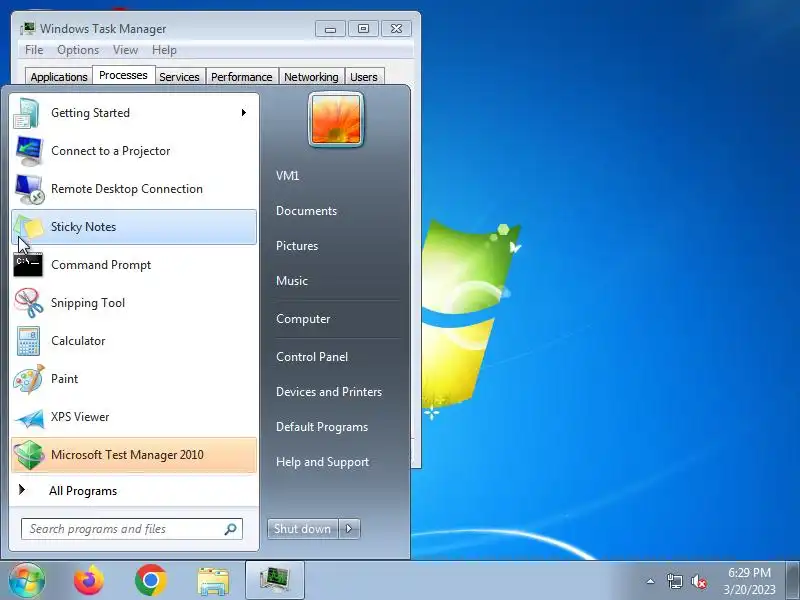
Task: Minimize the Windows Task Manager window
Action: pos(331,29)
